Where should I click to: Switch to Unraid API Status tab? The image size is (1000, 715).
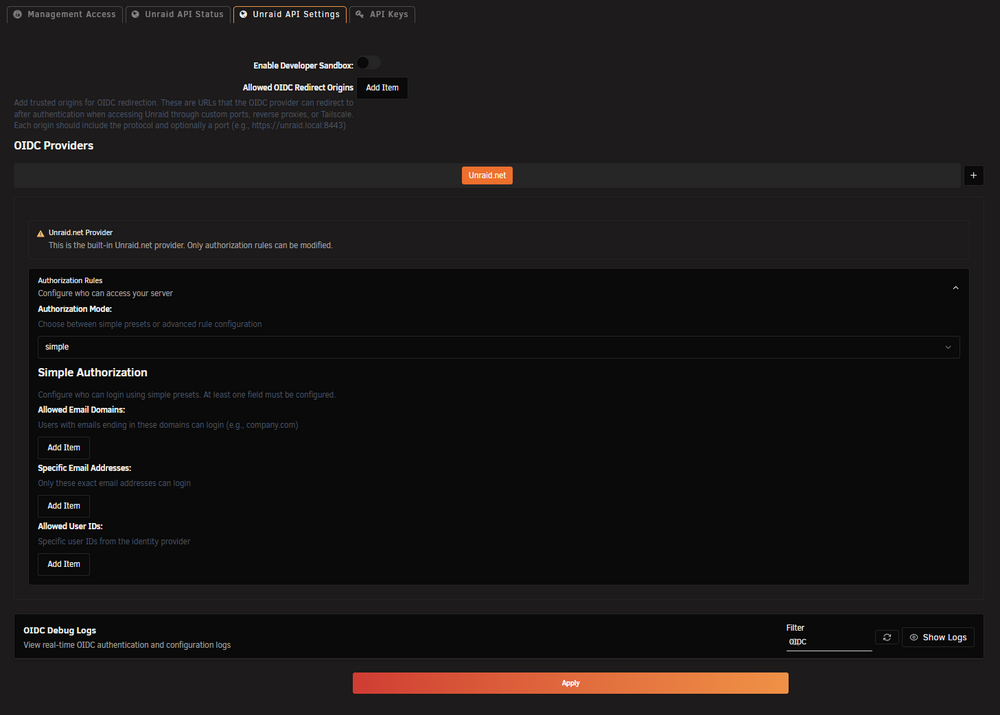[178, 14]
